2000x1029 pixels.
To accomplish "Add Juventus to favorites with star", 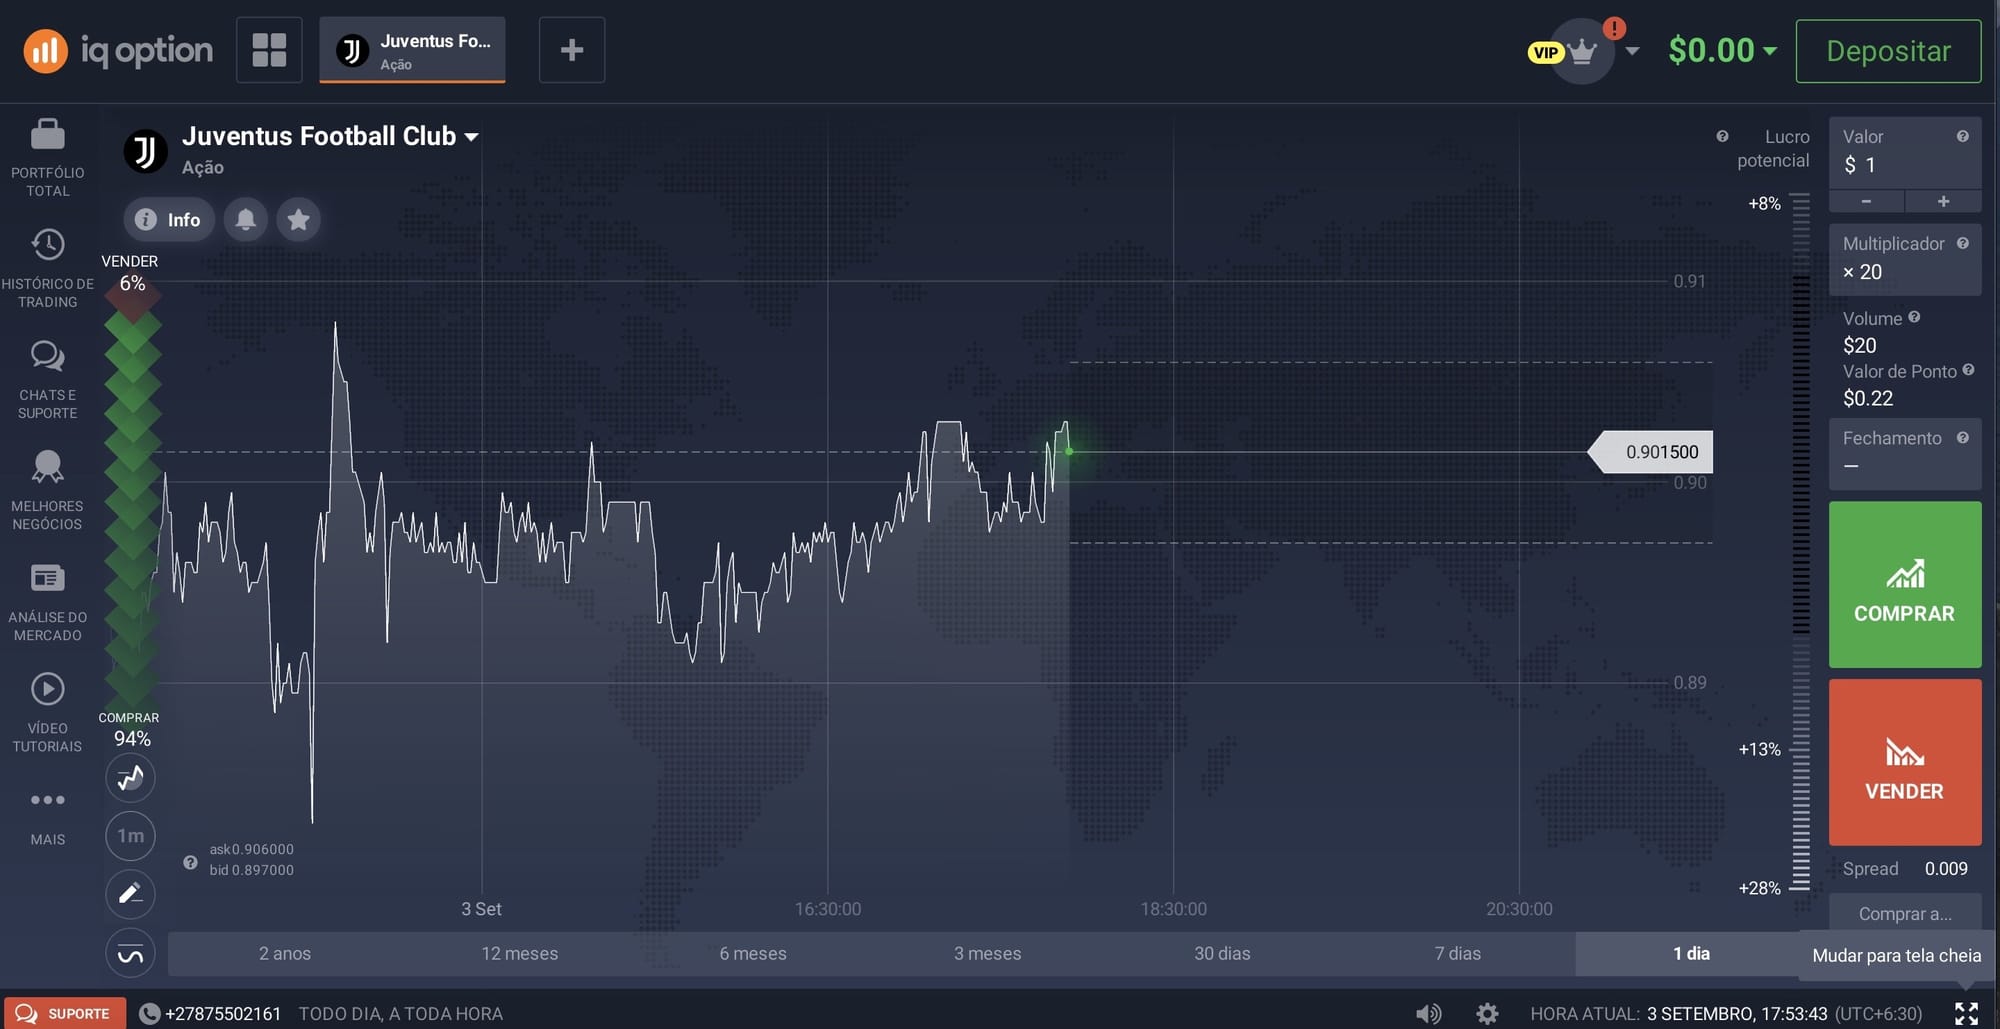I will tap(298, 219).
